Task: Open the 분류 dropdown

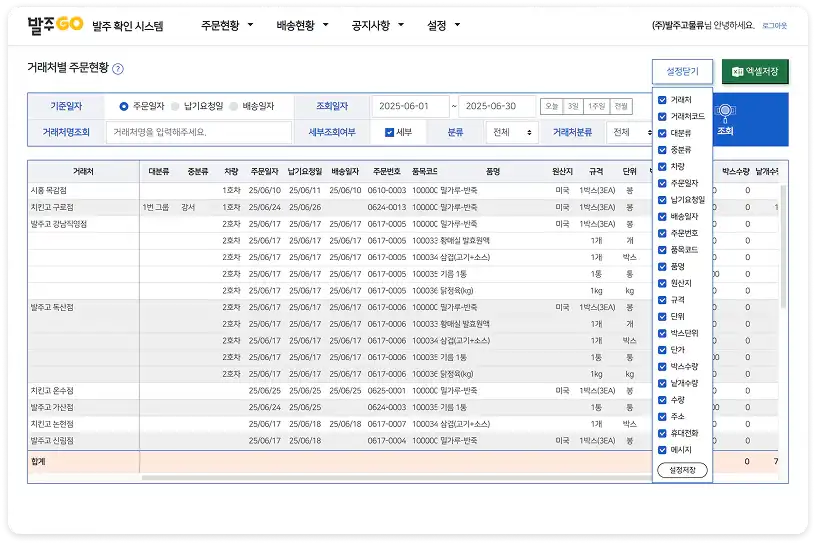Action: (x=512, y=132)
